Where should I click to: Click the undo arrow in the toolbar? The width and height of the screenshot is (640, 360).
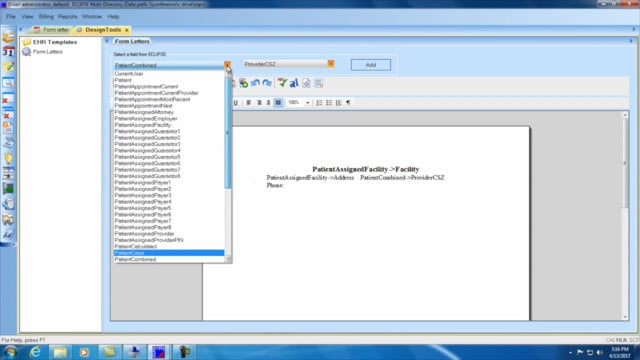pyautogui.click(x=256, y=83)
